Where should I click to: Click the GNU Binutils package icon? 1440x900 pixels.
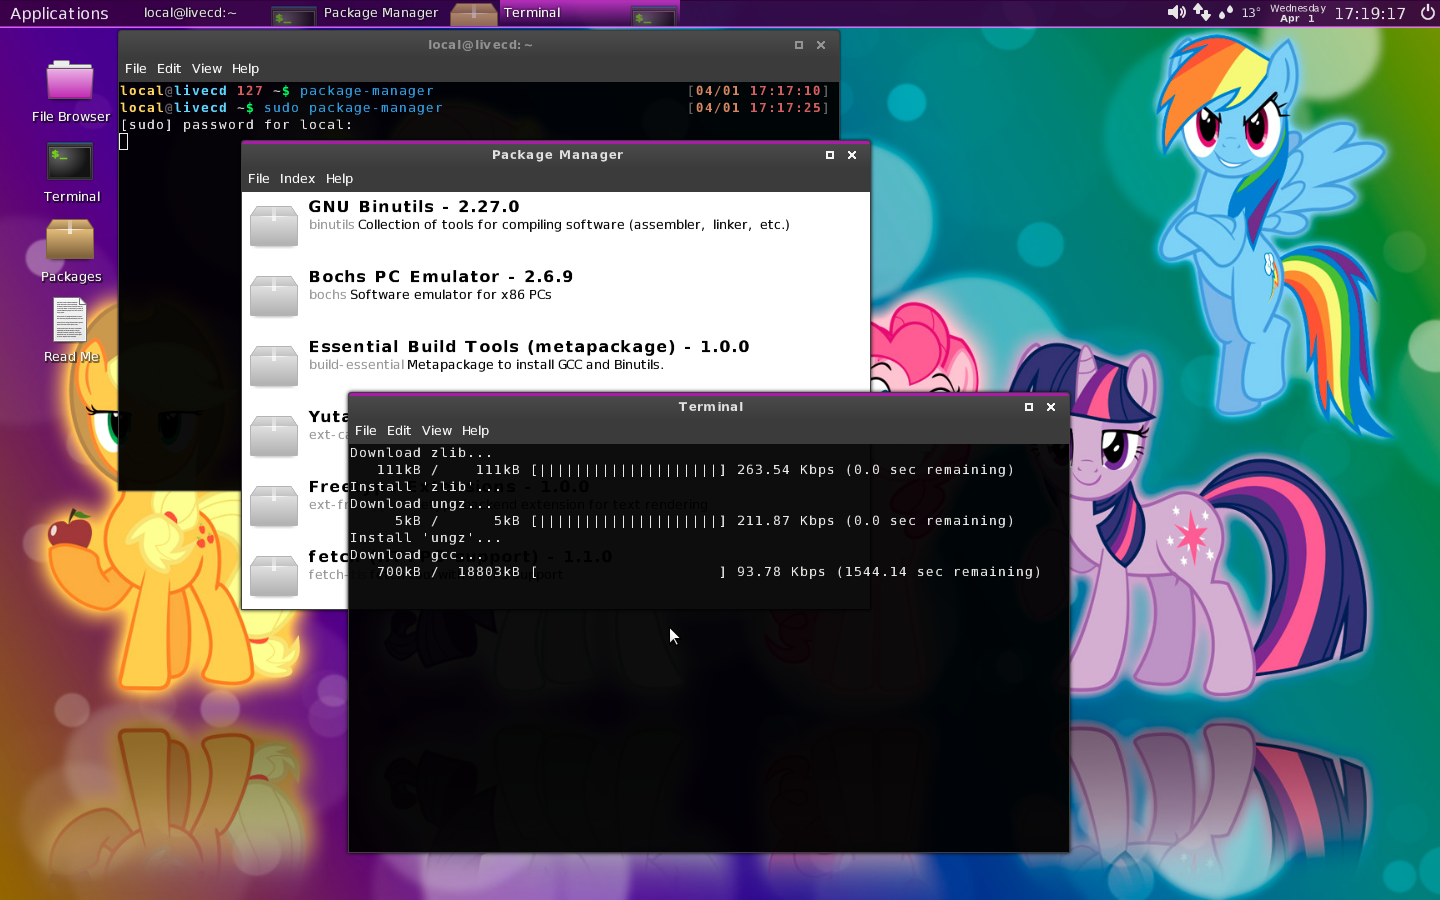pyautogui.click(x=274, y=225)
